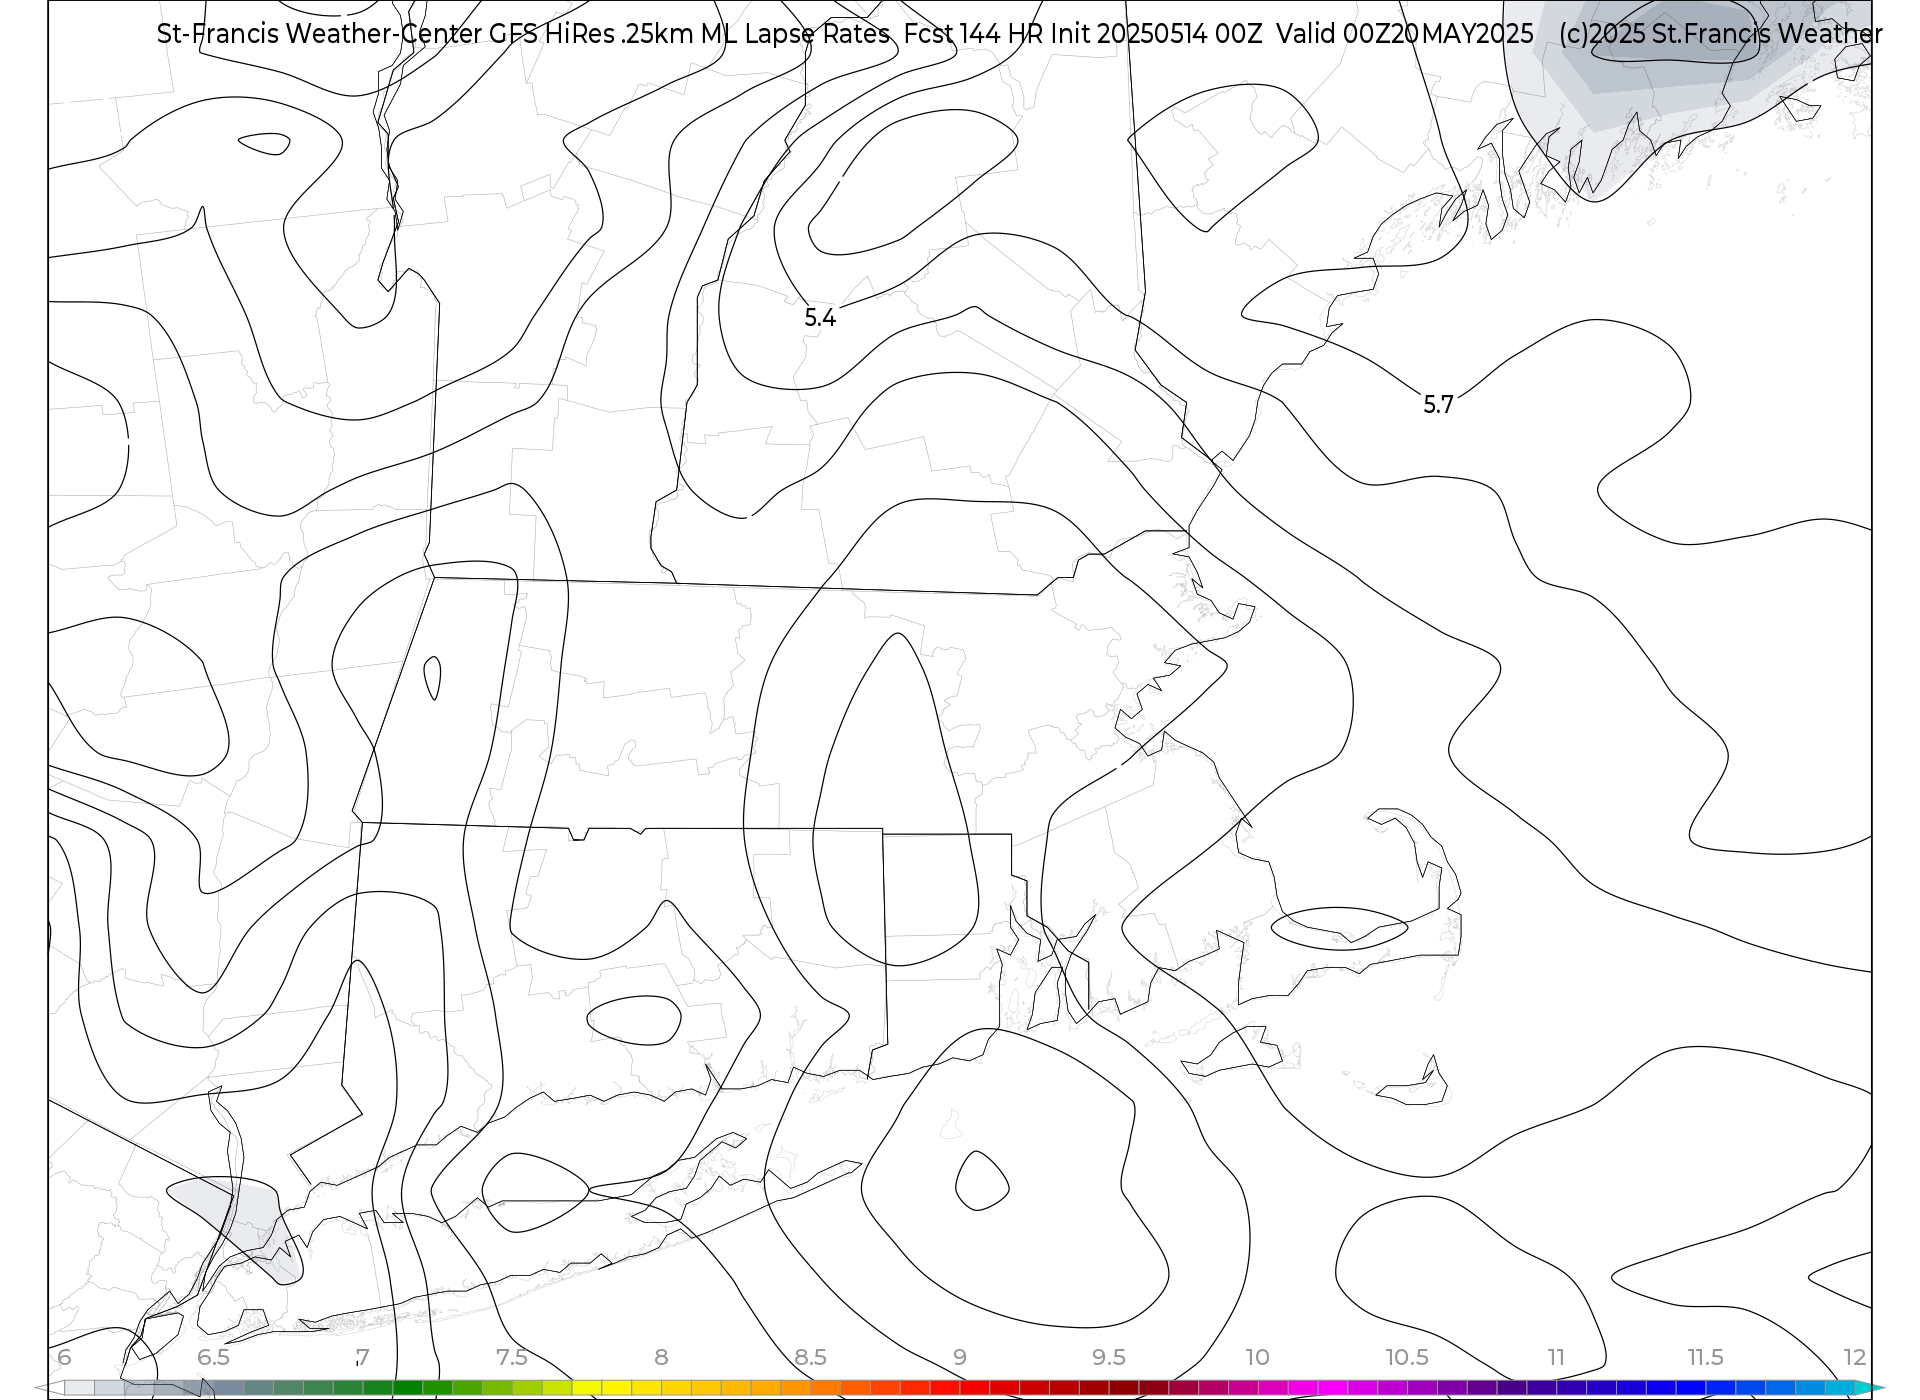Screen dimensions: 1920x1400
Task: Click the colorbar label 11
Action: 1556,1357
